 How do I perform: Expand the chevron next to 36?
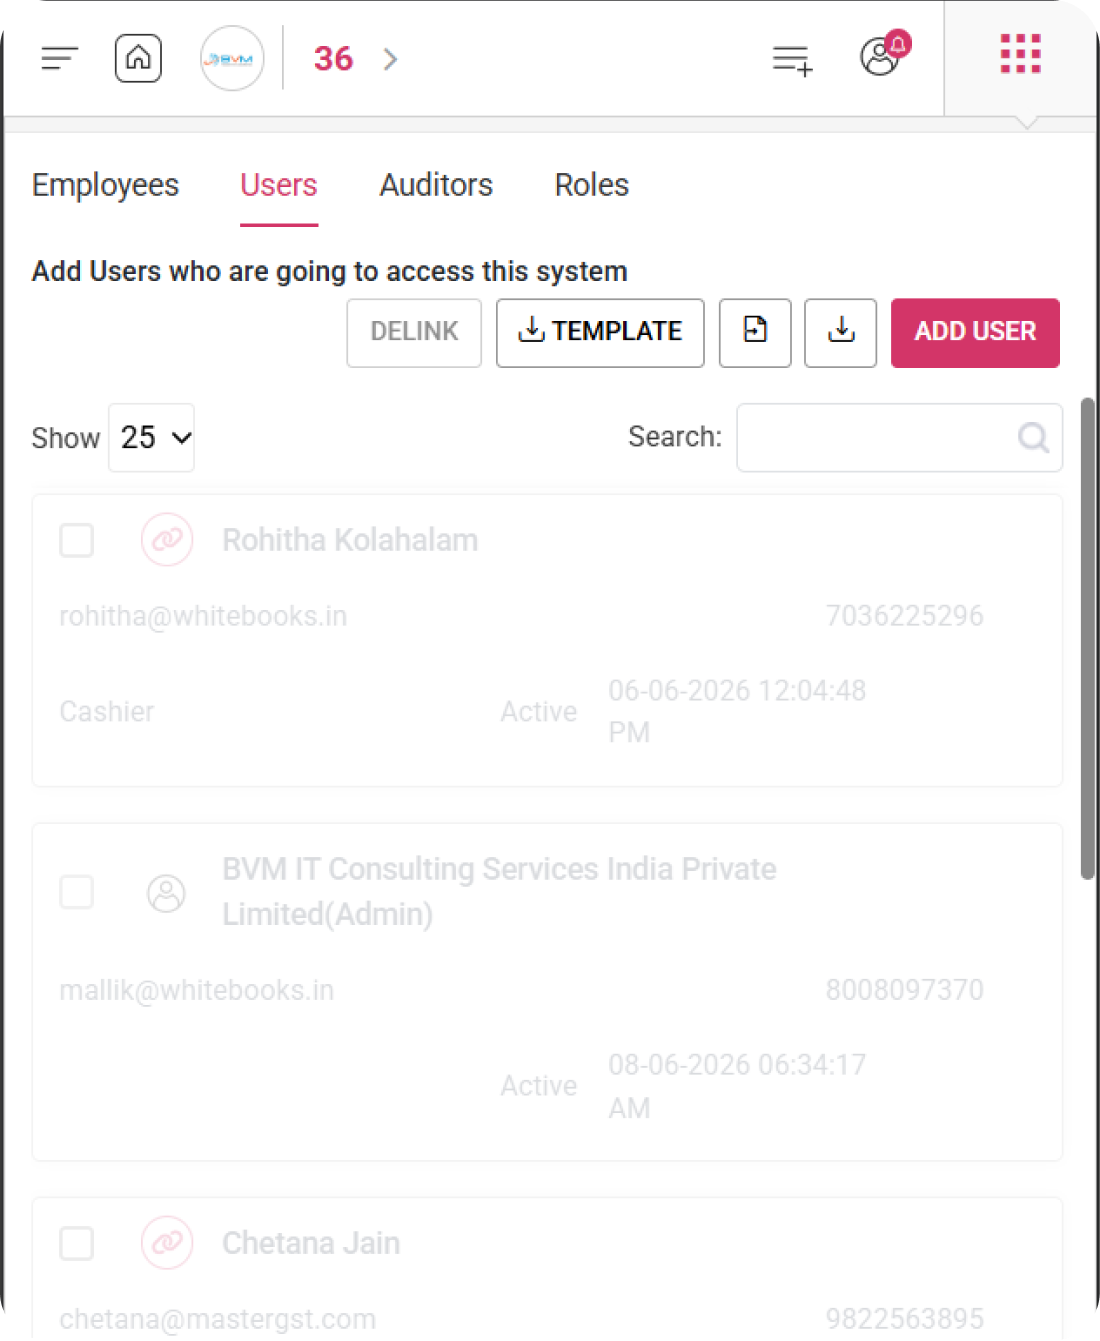(x=390, y=59)
